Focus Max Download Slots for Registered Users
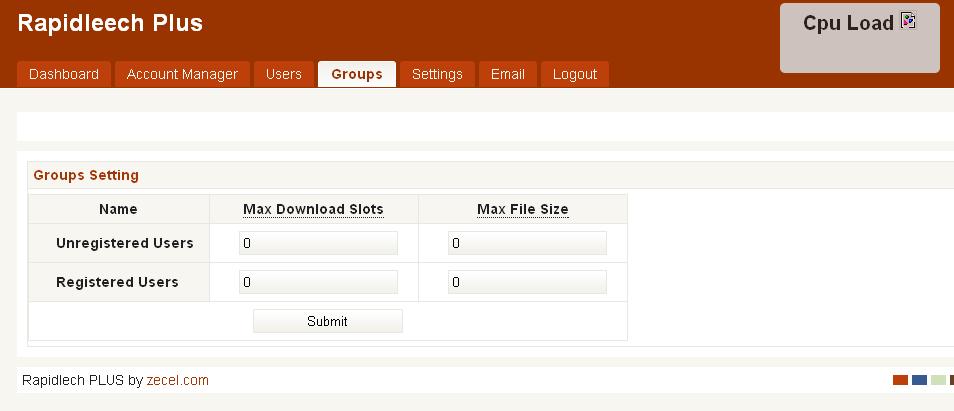 click(x=318, y=282)
